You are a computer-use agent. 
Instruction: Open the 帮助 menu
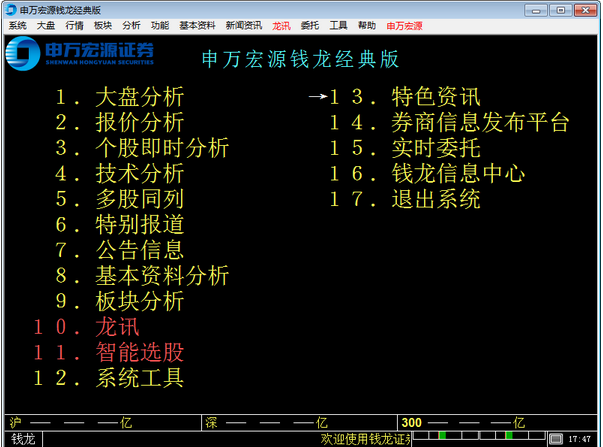point(366,26)
